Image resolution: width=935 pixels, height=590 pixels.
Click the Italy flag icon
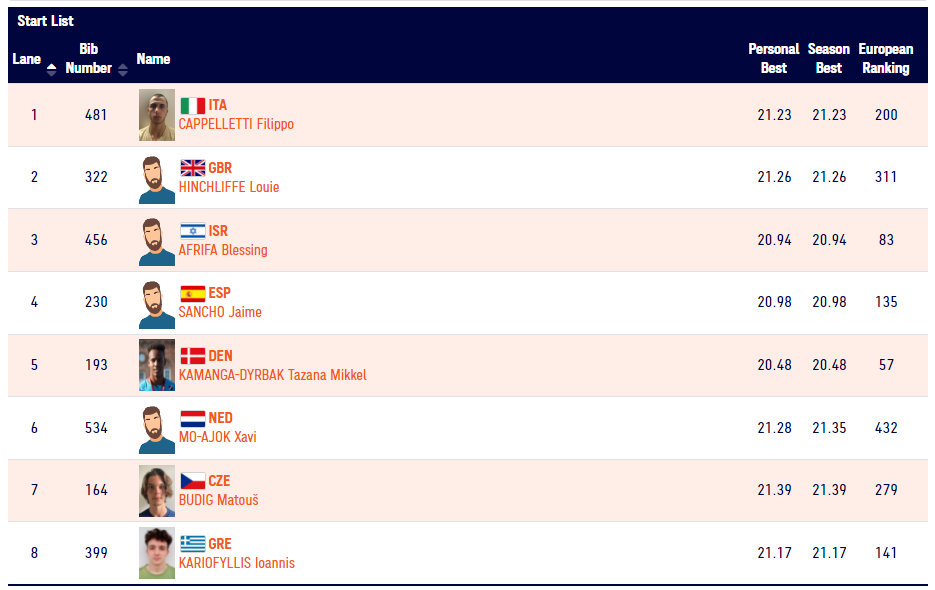pyautogui.click(x=193, y=106)
